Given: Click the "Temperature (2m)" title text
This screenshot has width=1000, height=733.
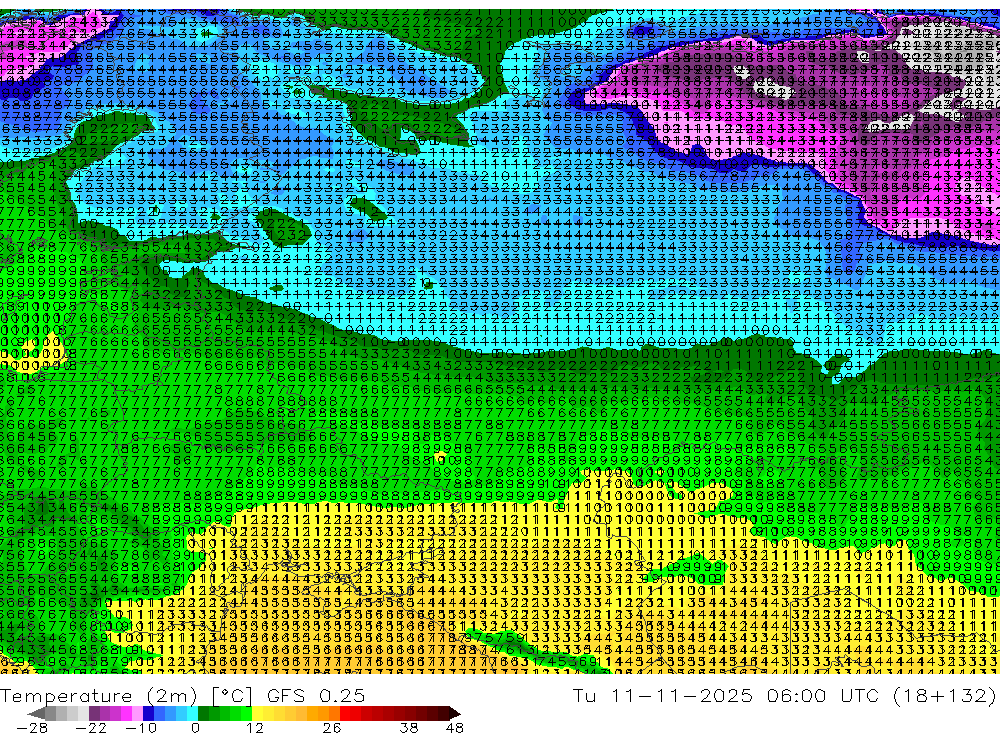Looking at the screenshot, I should (98, 696).
